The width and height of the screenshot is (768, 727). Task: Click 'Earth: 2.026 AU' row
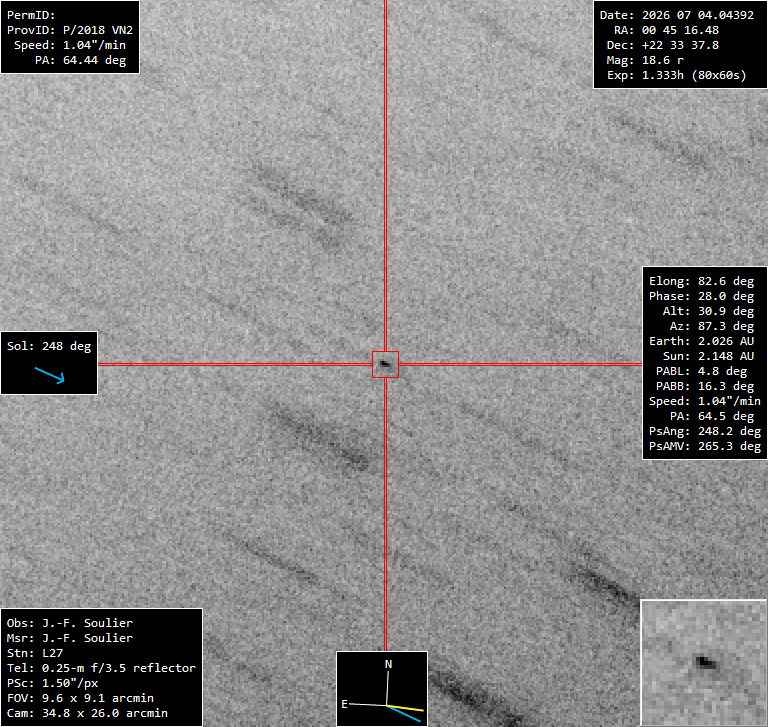click(701, 341)
